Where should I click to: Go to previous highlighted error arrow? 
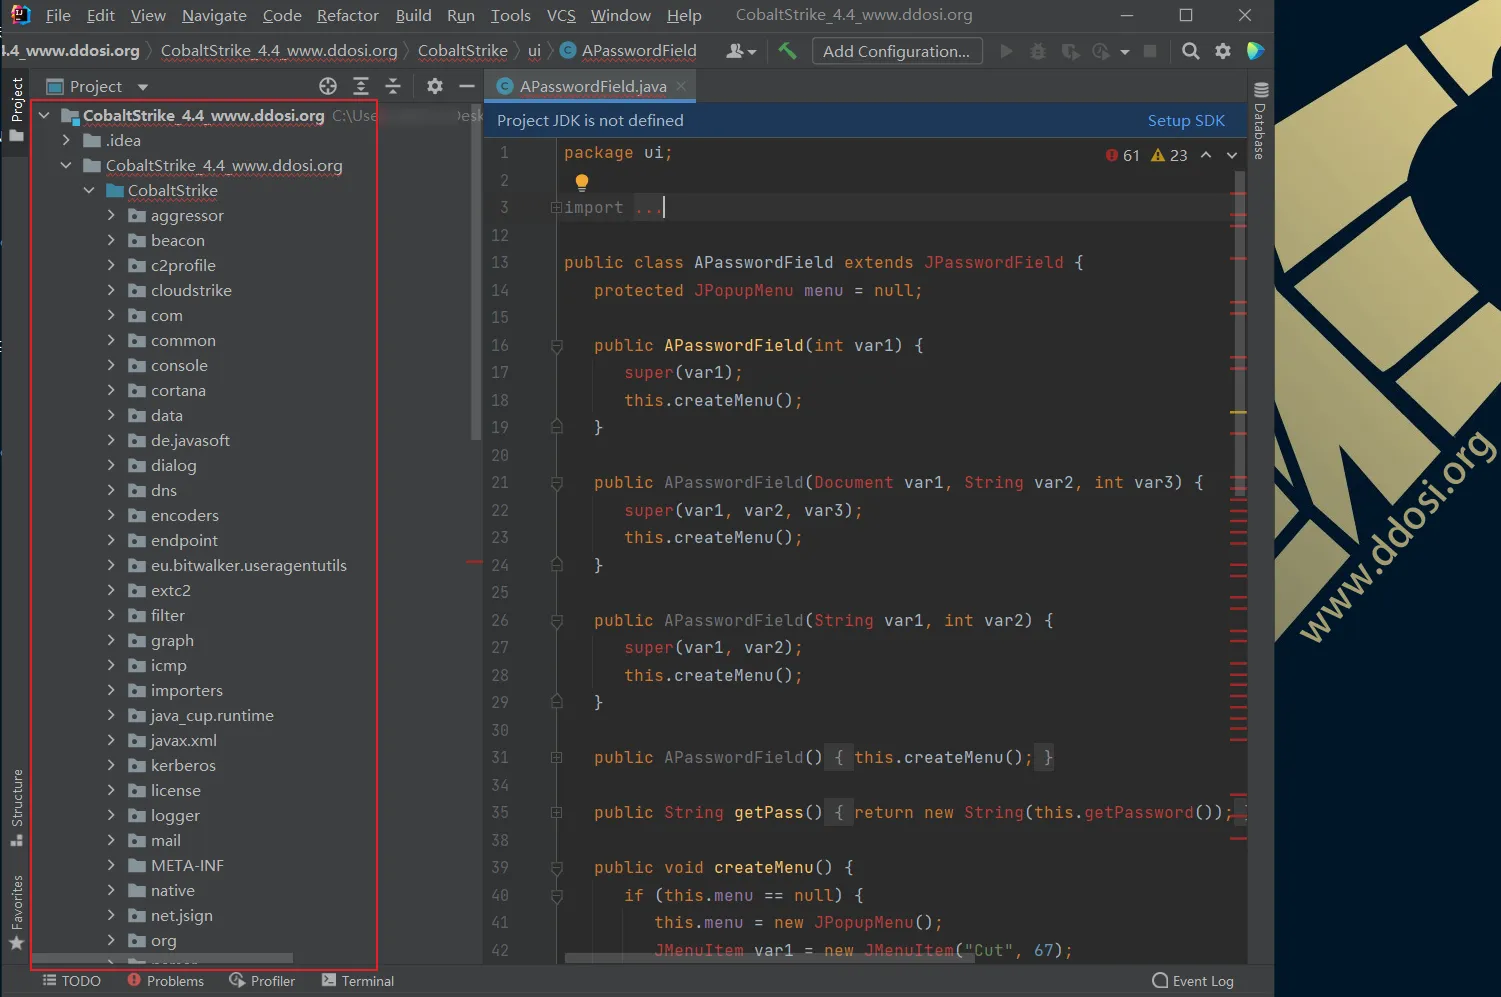tap(1206, 155)
